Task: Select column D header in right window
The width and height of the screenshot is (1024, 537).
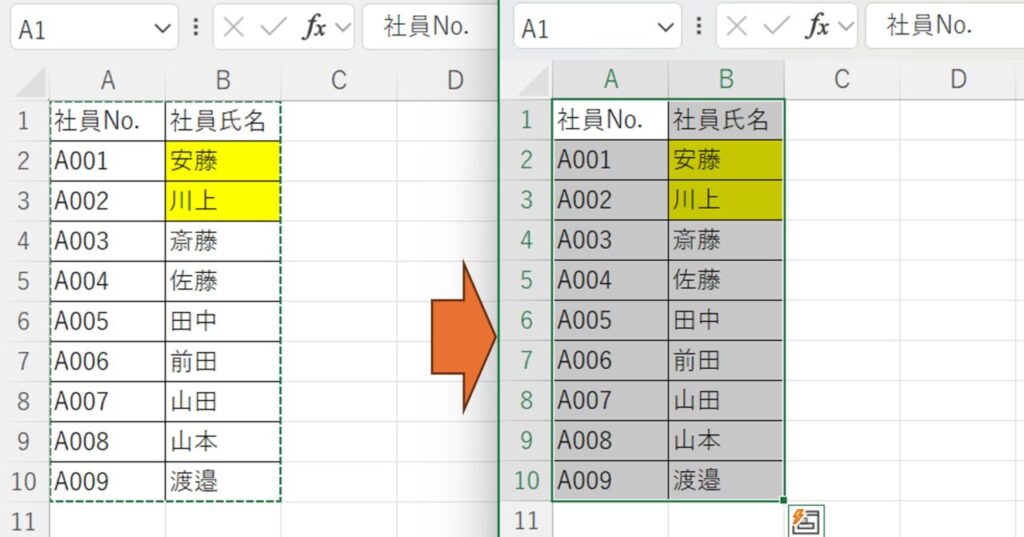Action: (x=958, y=80)
